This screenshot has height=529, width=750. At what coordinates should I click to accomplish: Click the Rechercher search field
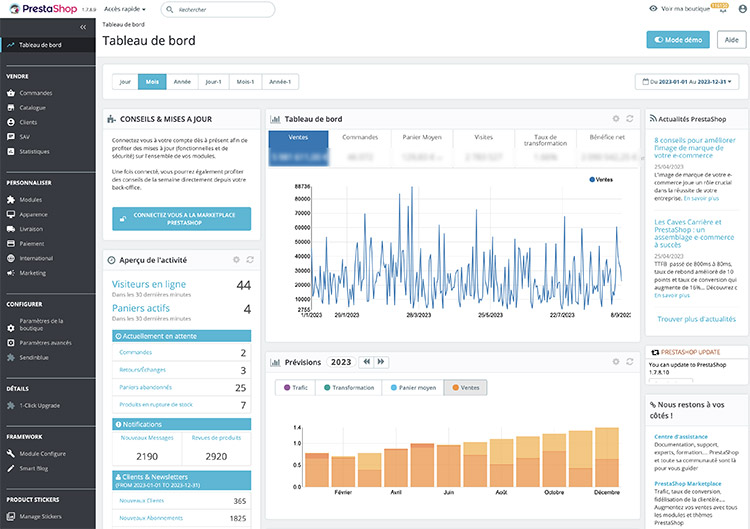coord(218,10)
